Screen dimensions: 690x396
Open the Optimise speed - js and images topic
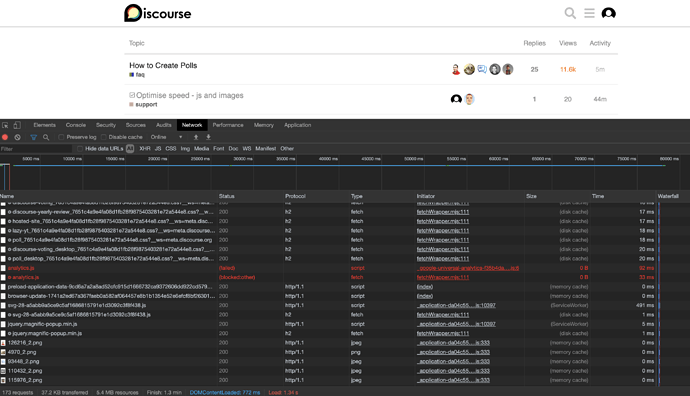(190, 95)
